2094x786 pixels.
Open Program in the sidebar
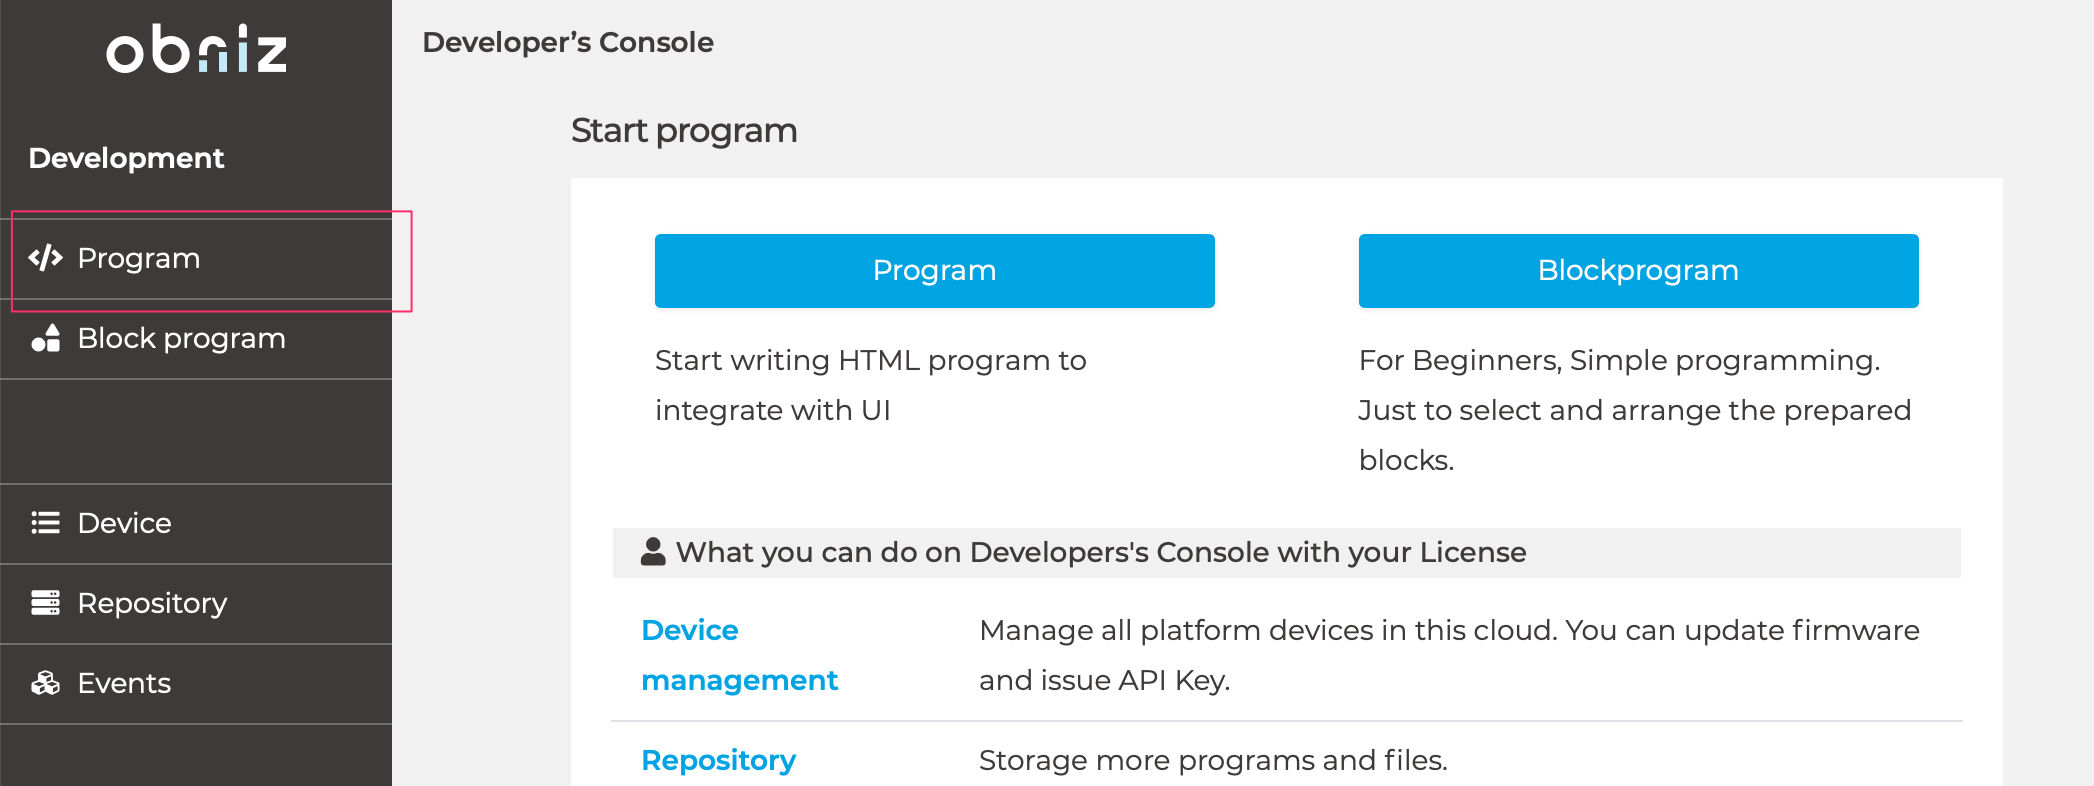[139, 258]
